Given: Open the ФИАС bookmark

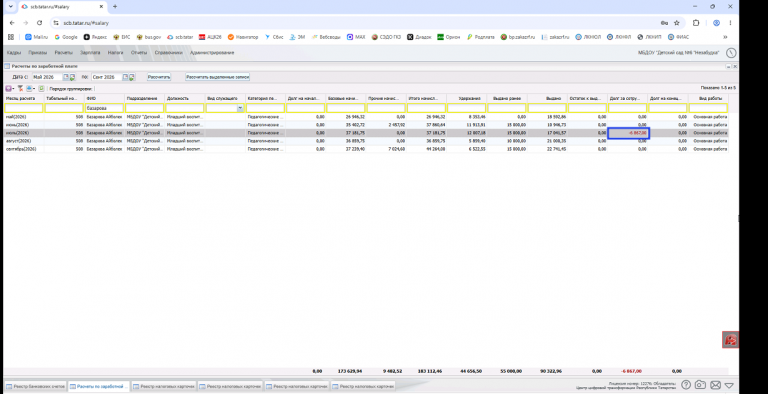Looking at the screenshot, I should click(678, 37).
